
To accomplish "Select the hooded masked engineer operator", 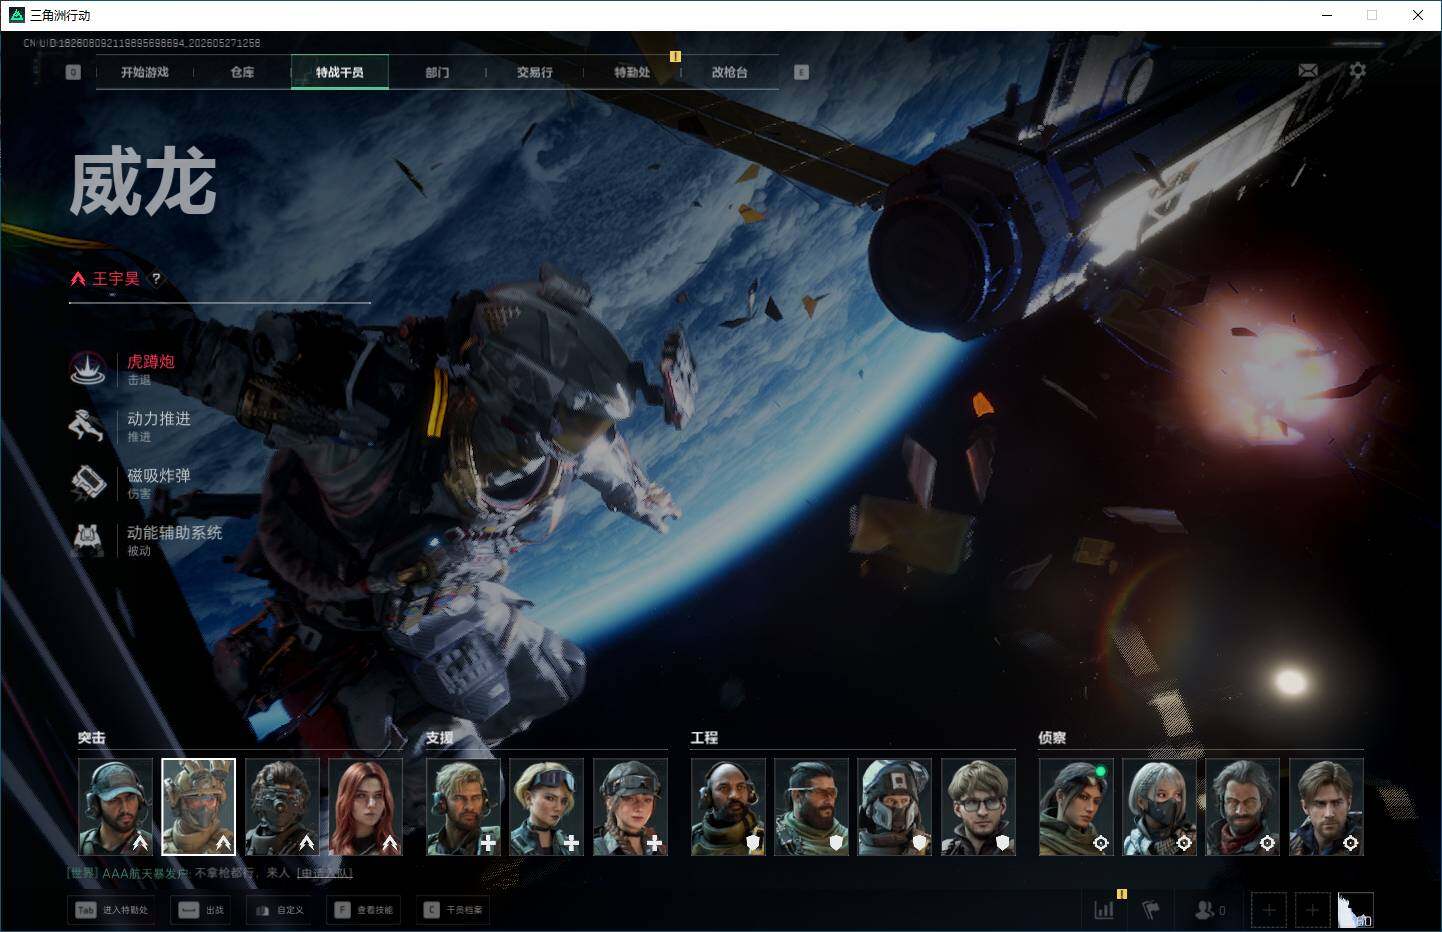I will point(895,807).
